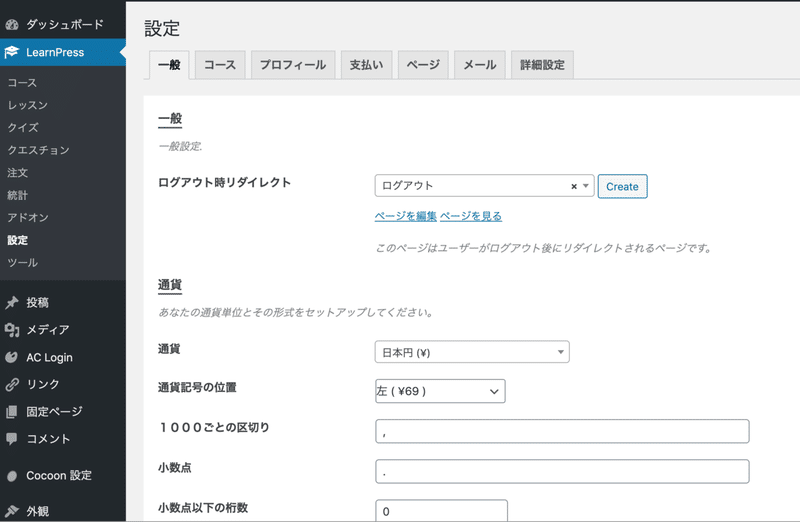The height and width of the screenshot is (522, 800).
Task: Open コース in the LearnPress submenu
Action: coord(22,83)
